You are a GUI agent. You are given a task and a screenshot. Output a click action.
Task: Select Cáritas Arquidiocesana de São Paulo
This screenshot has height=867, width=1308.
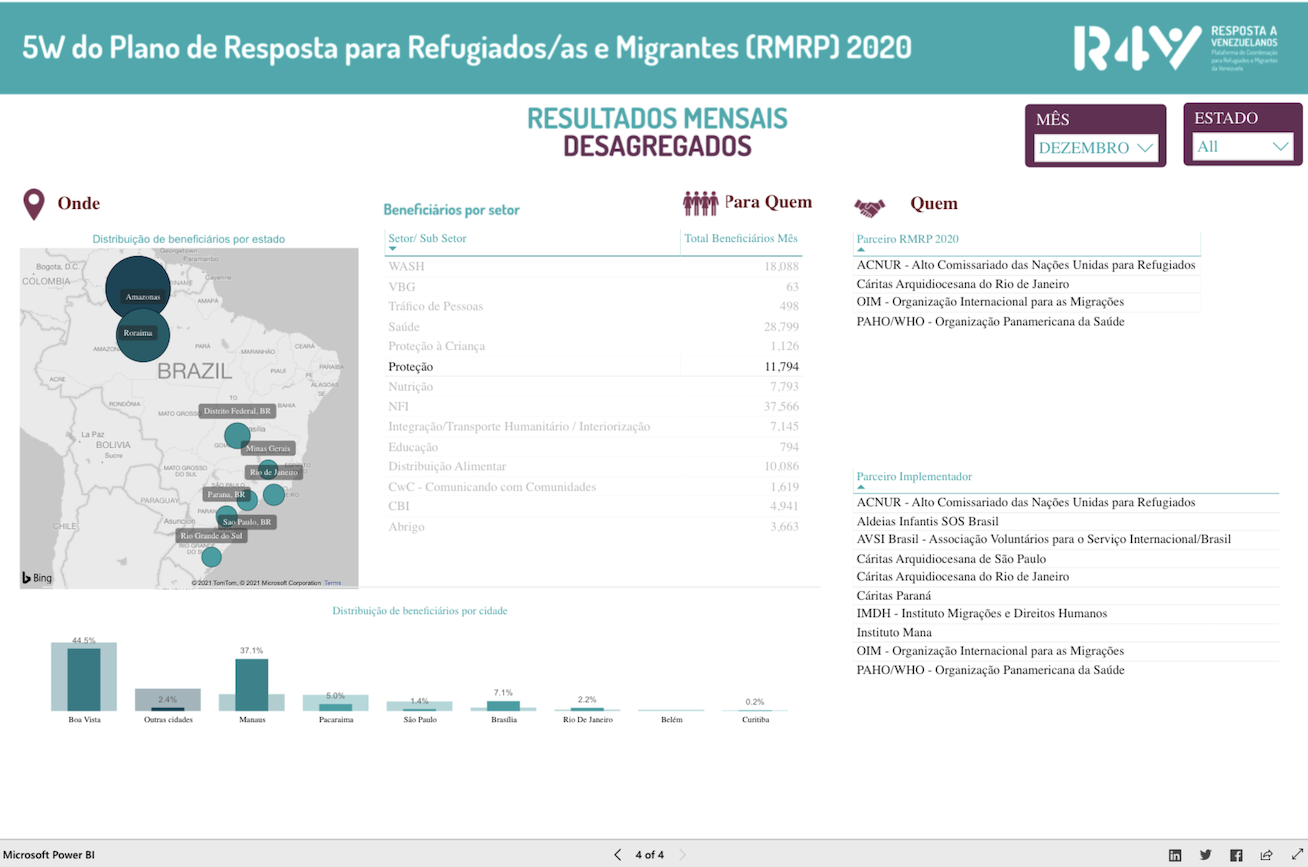pos(1066,559)
